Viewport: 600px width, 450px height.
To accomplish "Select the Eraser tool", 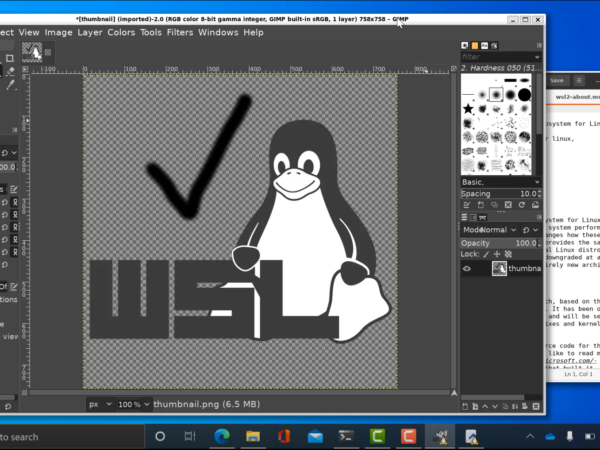I will pyautogui.click(x=10, y=71).
